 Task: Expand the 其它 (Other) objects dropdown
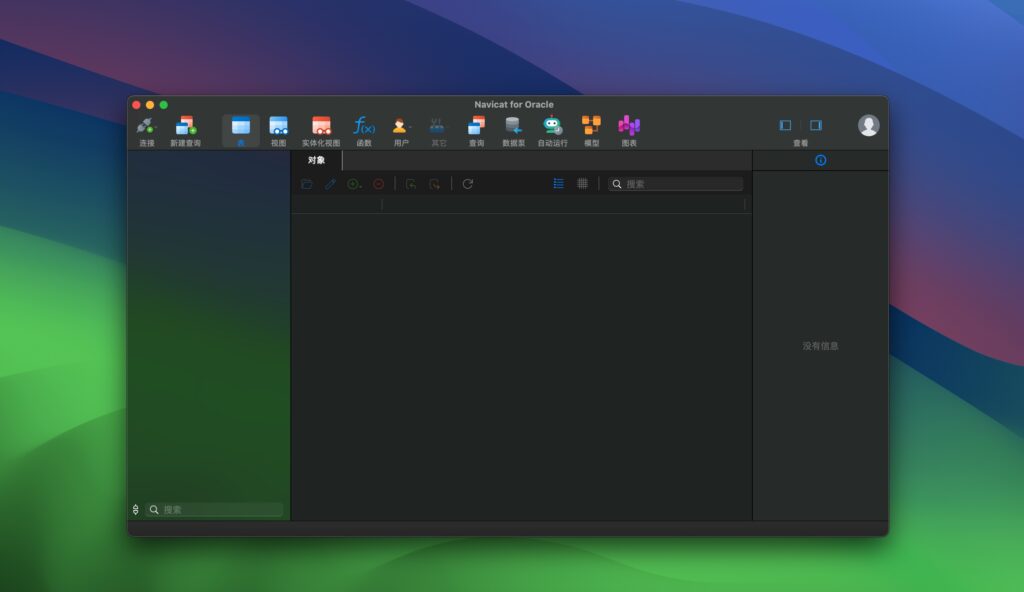pyautogui.click(x=435, y=128)
